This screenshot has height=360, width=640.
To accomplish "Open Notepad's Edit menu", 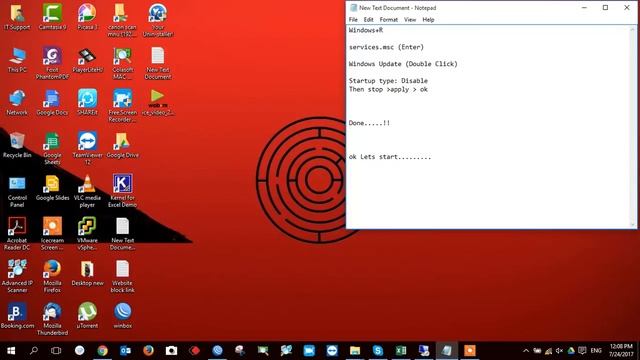I will [369, 20].
